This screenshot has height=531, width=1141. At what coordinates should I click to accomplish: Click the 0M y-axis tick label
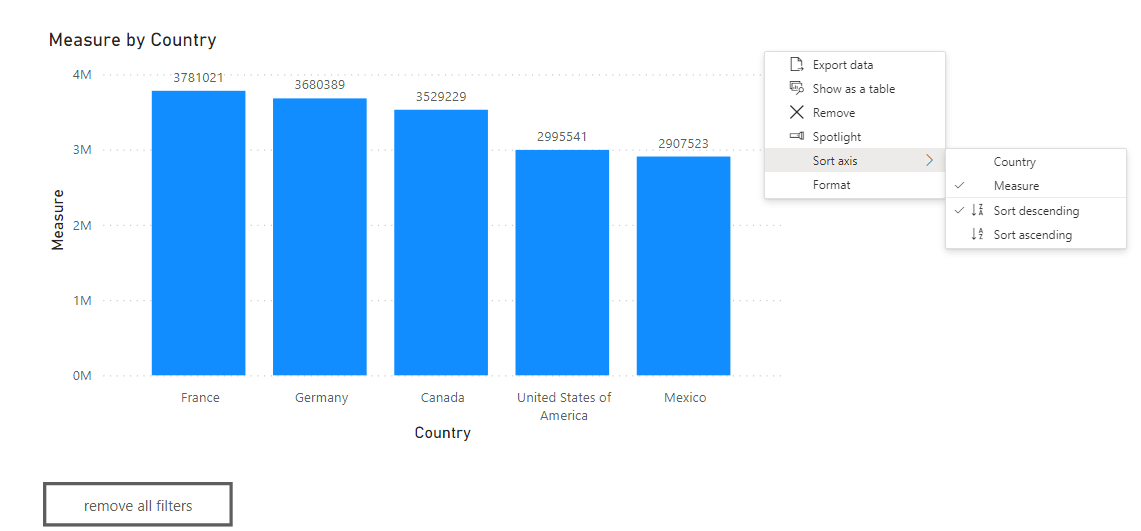click(x=82, y=376)
